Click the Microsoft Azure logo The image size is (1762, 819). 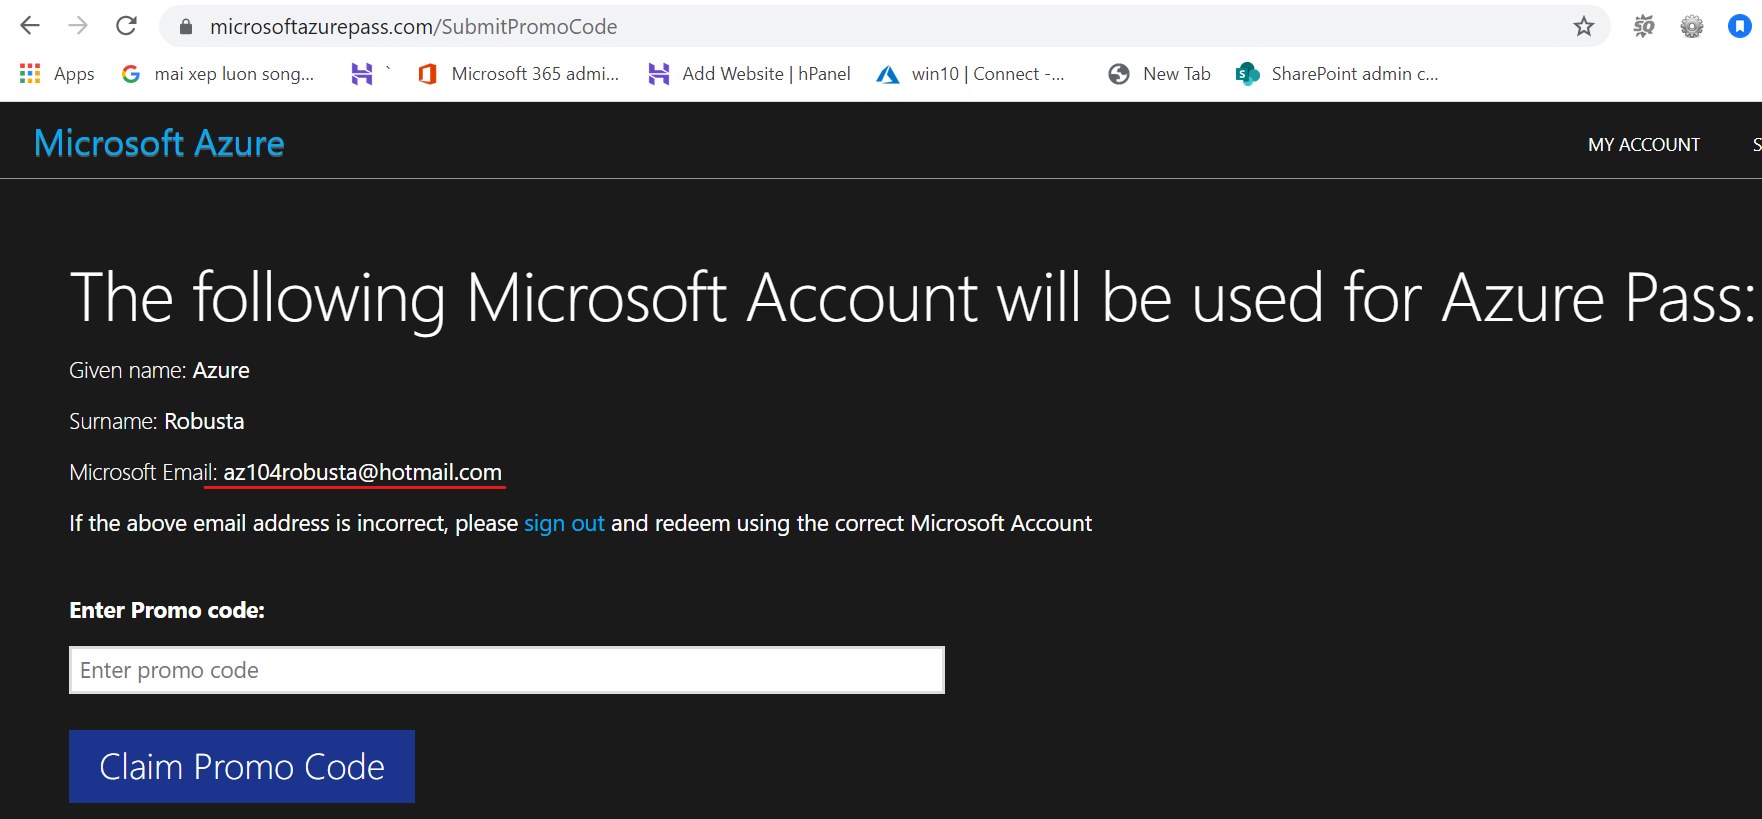coord(159,143)
